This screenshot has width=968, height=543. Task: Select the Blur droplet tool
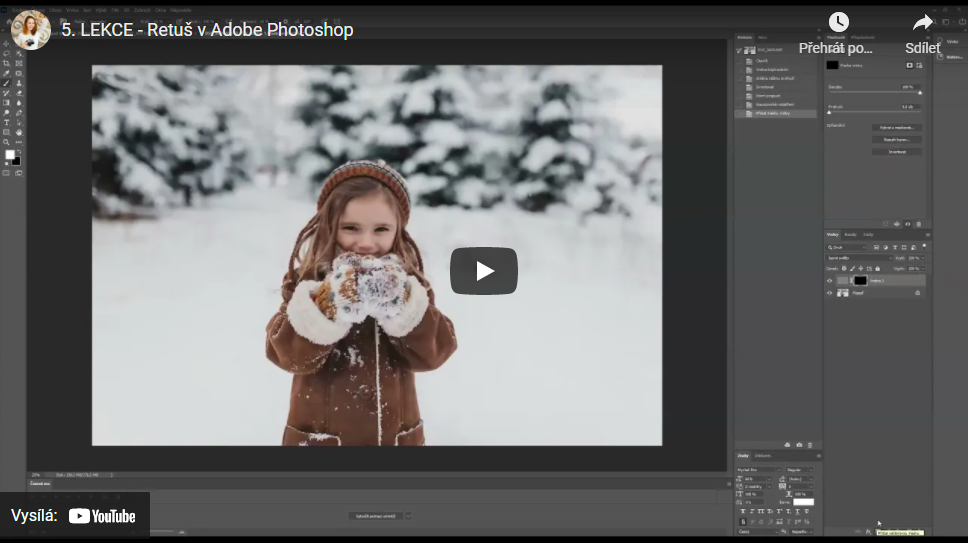[x=19, y=103]
